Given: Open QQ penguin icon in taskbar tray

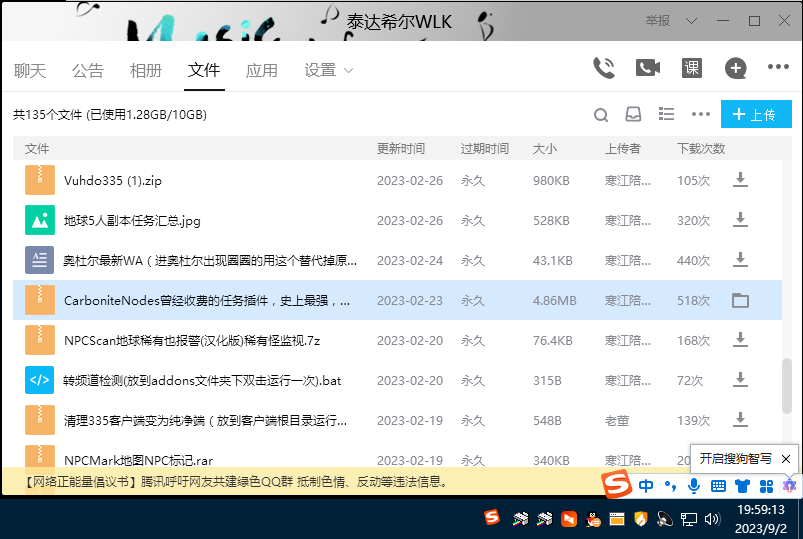Looking at the screenshot, I should [593, 519].
